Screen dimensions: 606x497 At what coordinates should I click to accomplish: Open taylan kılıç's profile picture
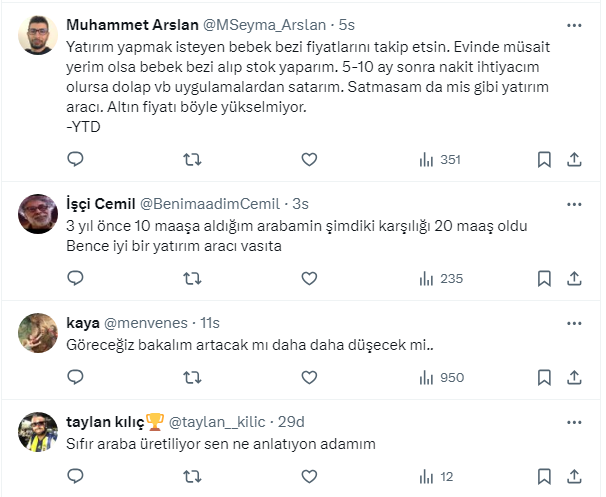[37, 430]
